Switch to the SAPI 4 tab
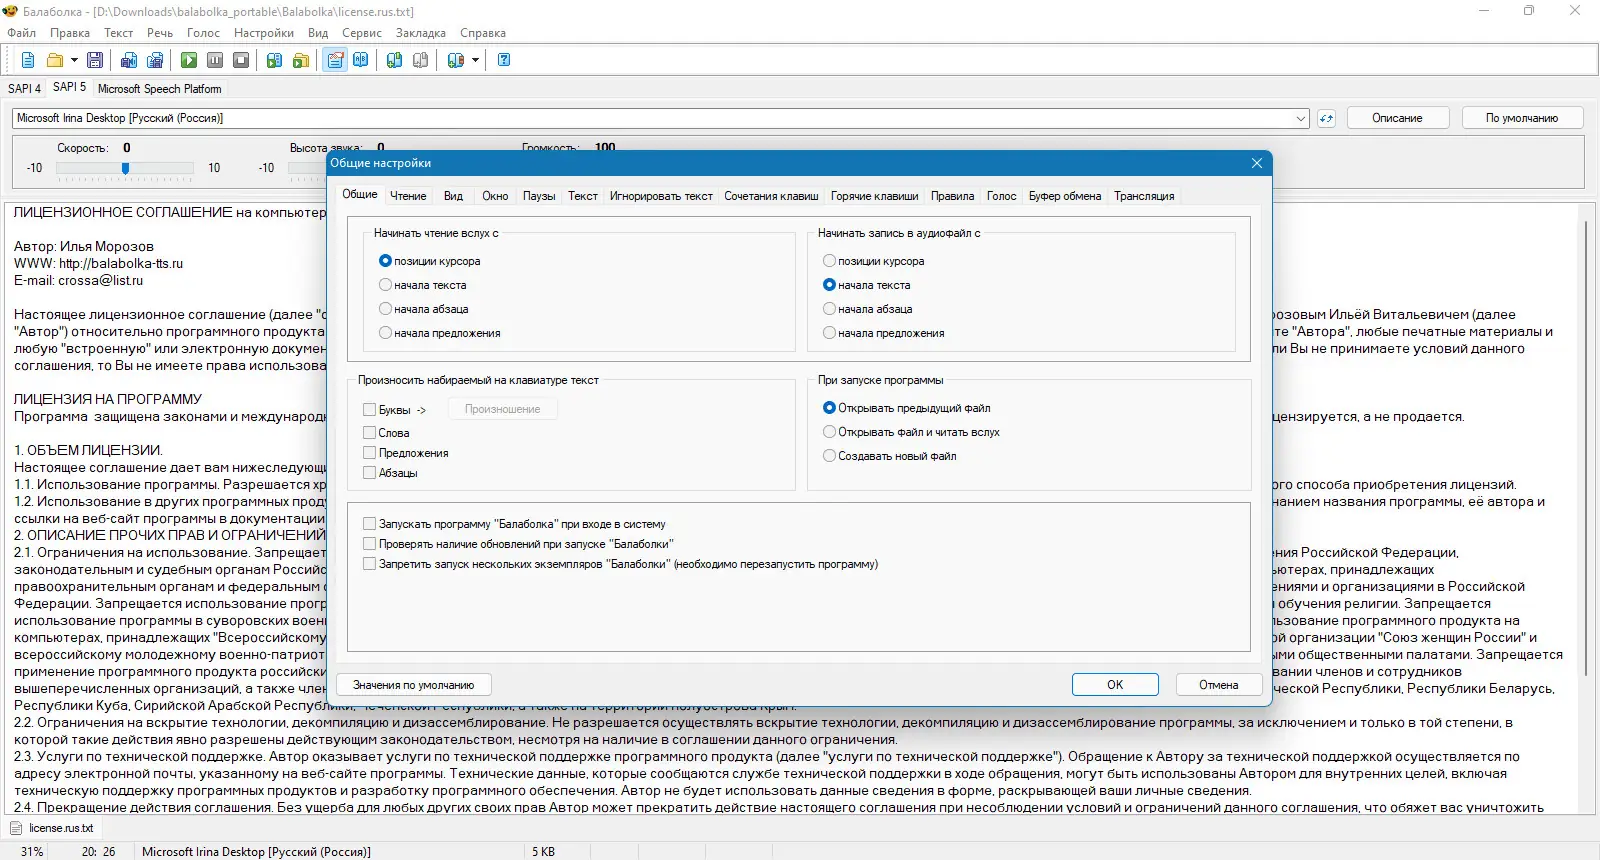1600x860 pixels. 24,88
